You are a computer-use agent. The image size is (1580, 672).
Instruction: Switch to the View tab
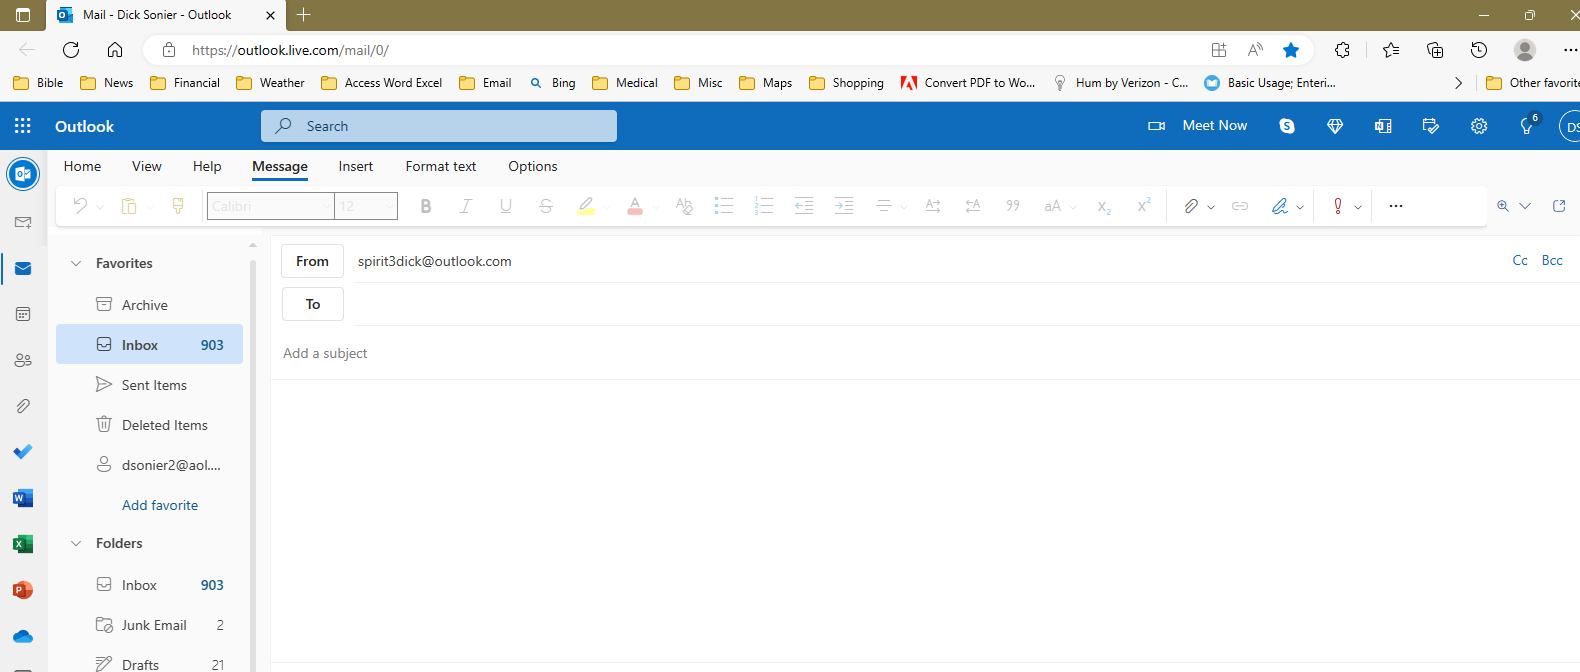[x=147, y=166]
